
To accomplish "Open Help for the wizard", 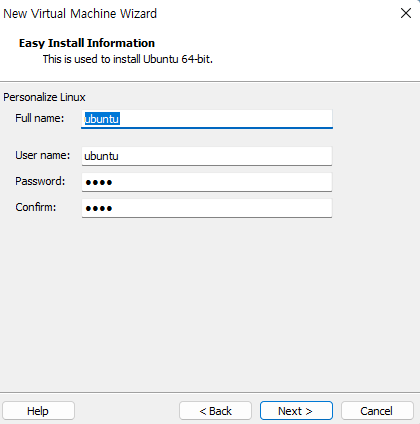I will 38,411.
